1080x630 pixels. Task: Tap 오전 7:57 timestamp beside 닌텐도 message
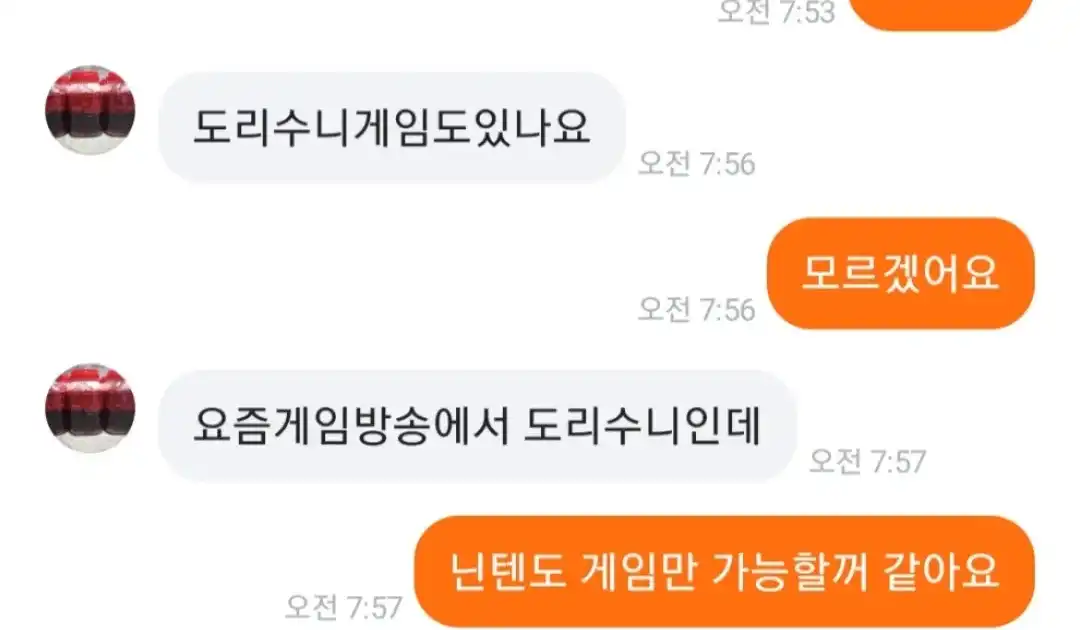point(343,607)
